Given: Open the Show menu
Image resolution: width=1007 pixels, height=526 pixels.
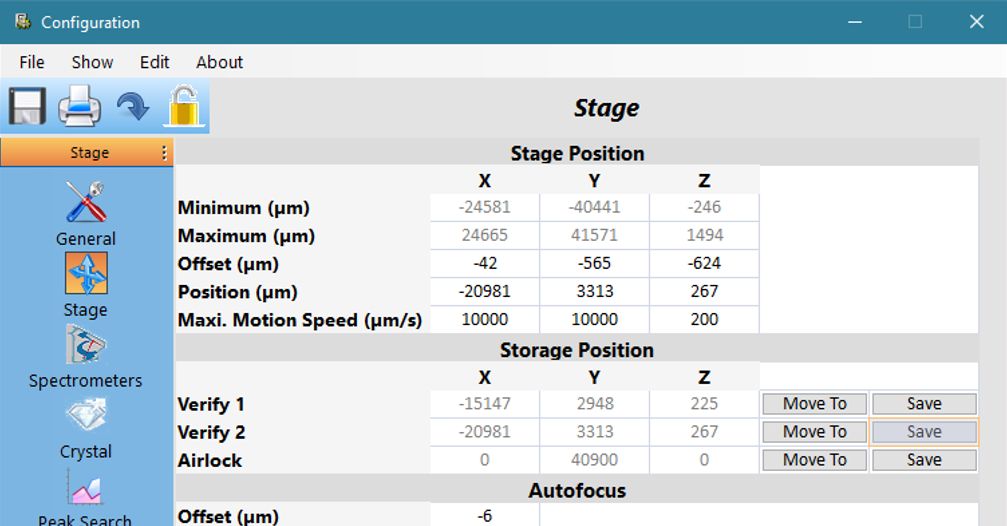Looking at the screenshot, I should click(x=92, y=62).
